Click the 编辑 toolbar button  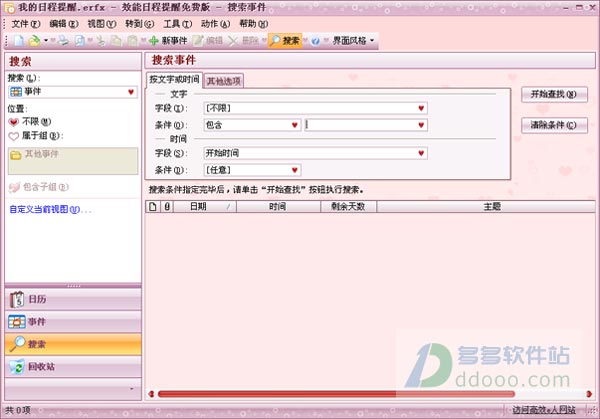point(208,41)
